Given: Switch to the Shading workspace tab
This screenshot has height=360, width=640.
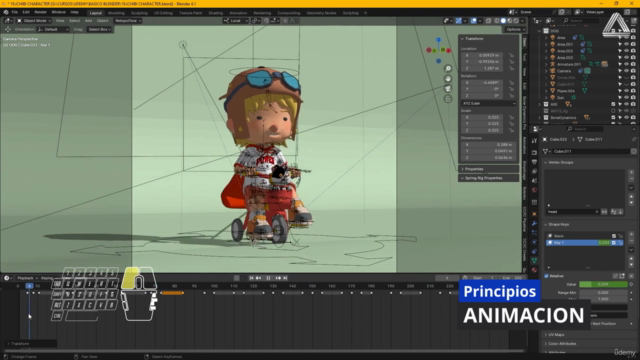Looking at the screenshot, I should 216,13.
